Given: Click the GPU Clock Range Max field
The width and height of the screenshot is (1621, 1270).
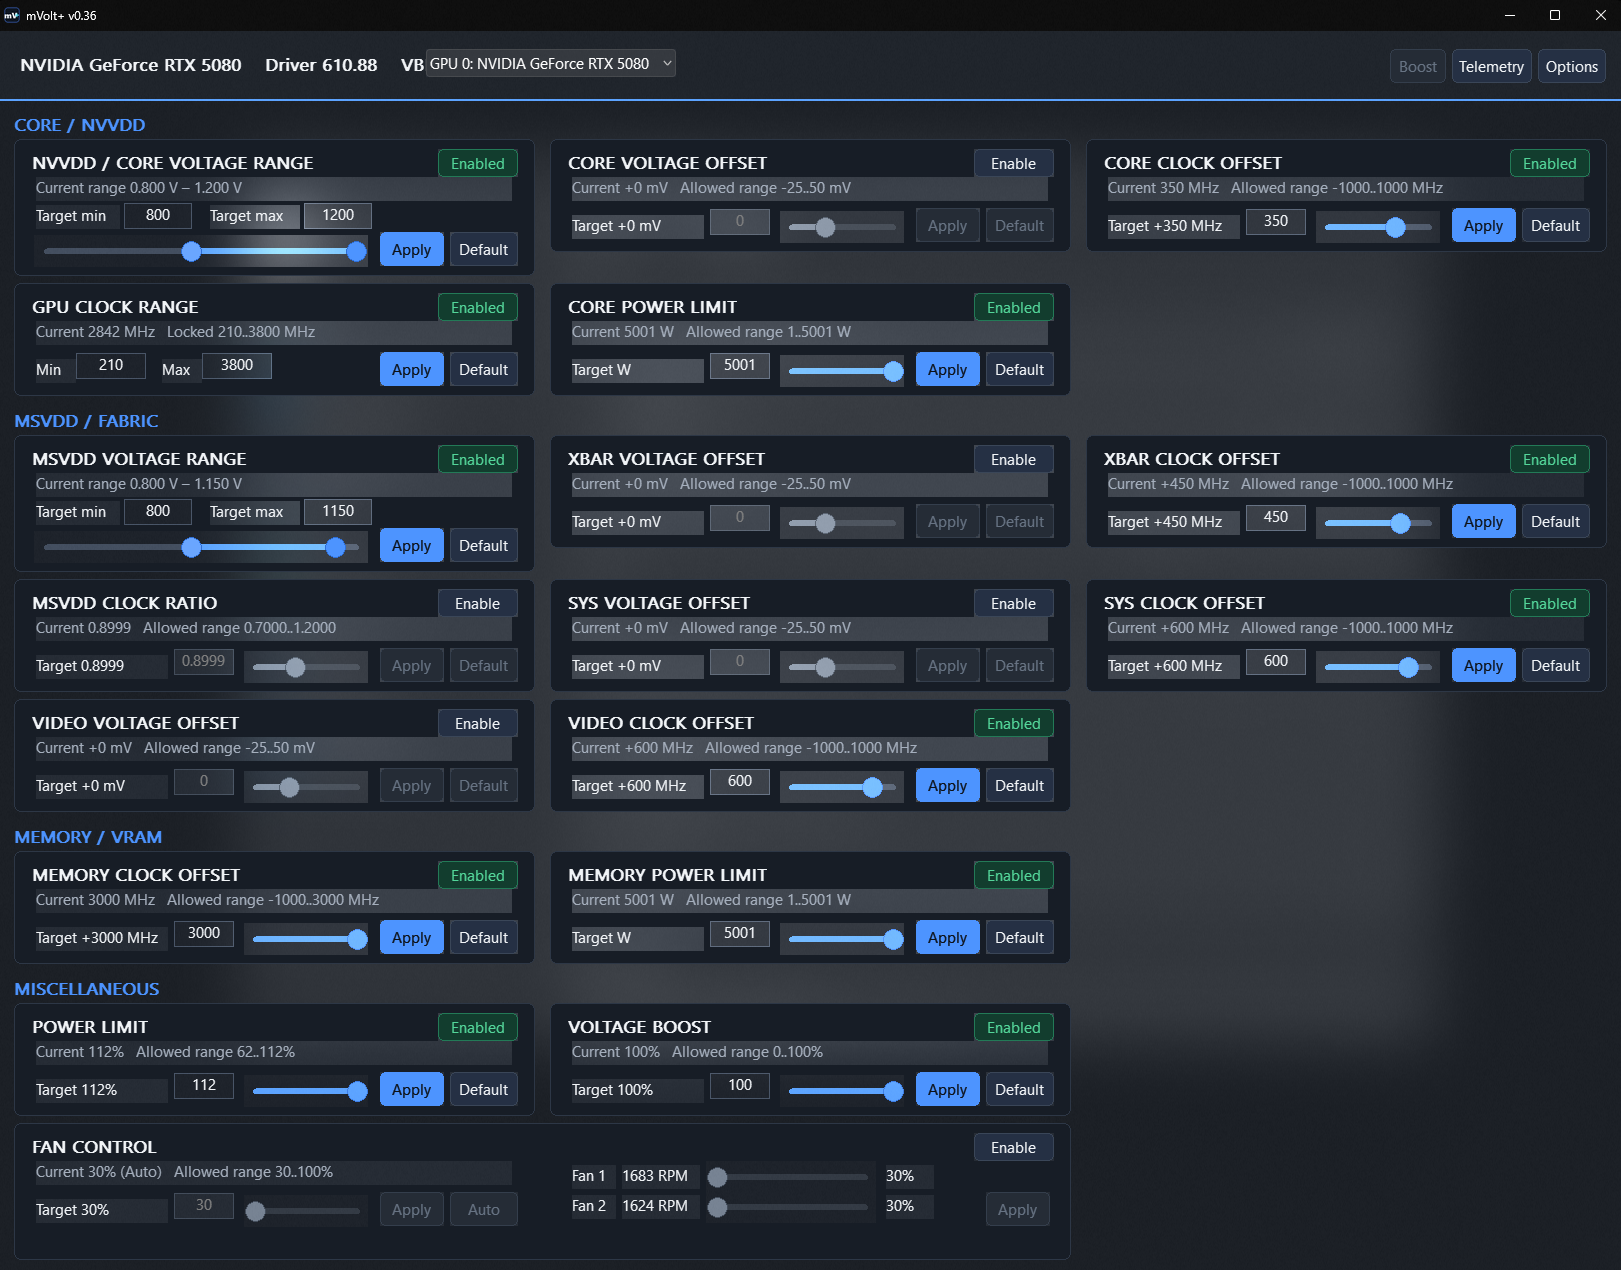Looking at the screenshot, I should pyautogui.click(x=237, y=365).
